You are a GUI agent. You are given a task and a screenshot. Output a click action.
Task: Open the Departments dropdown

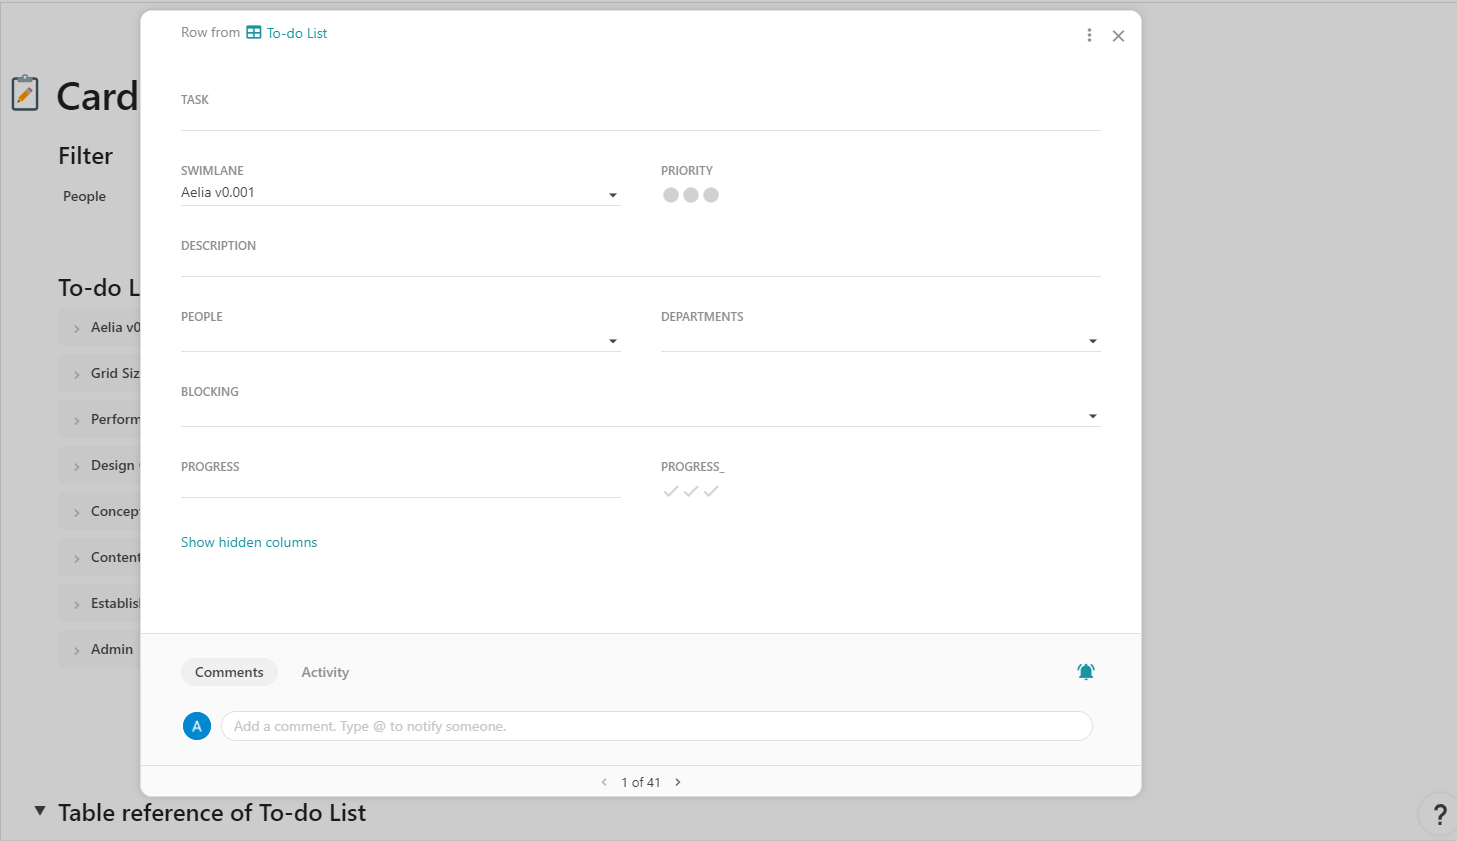(1093, 341)
